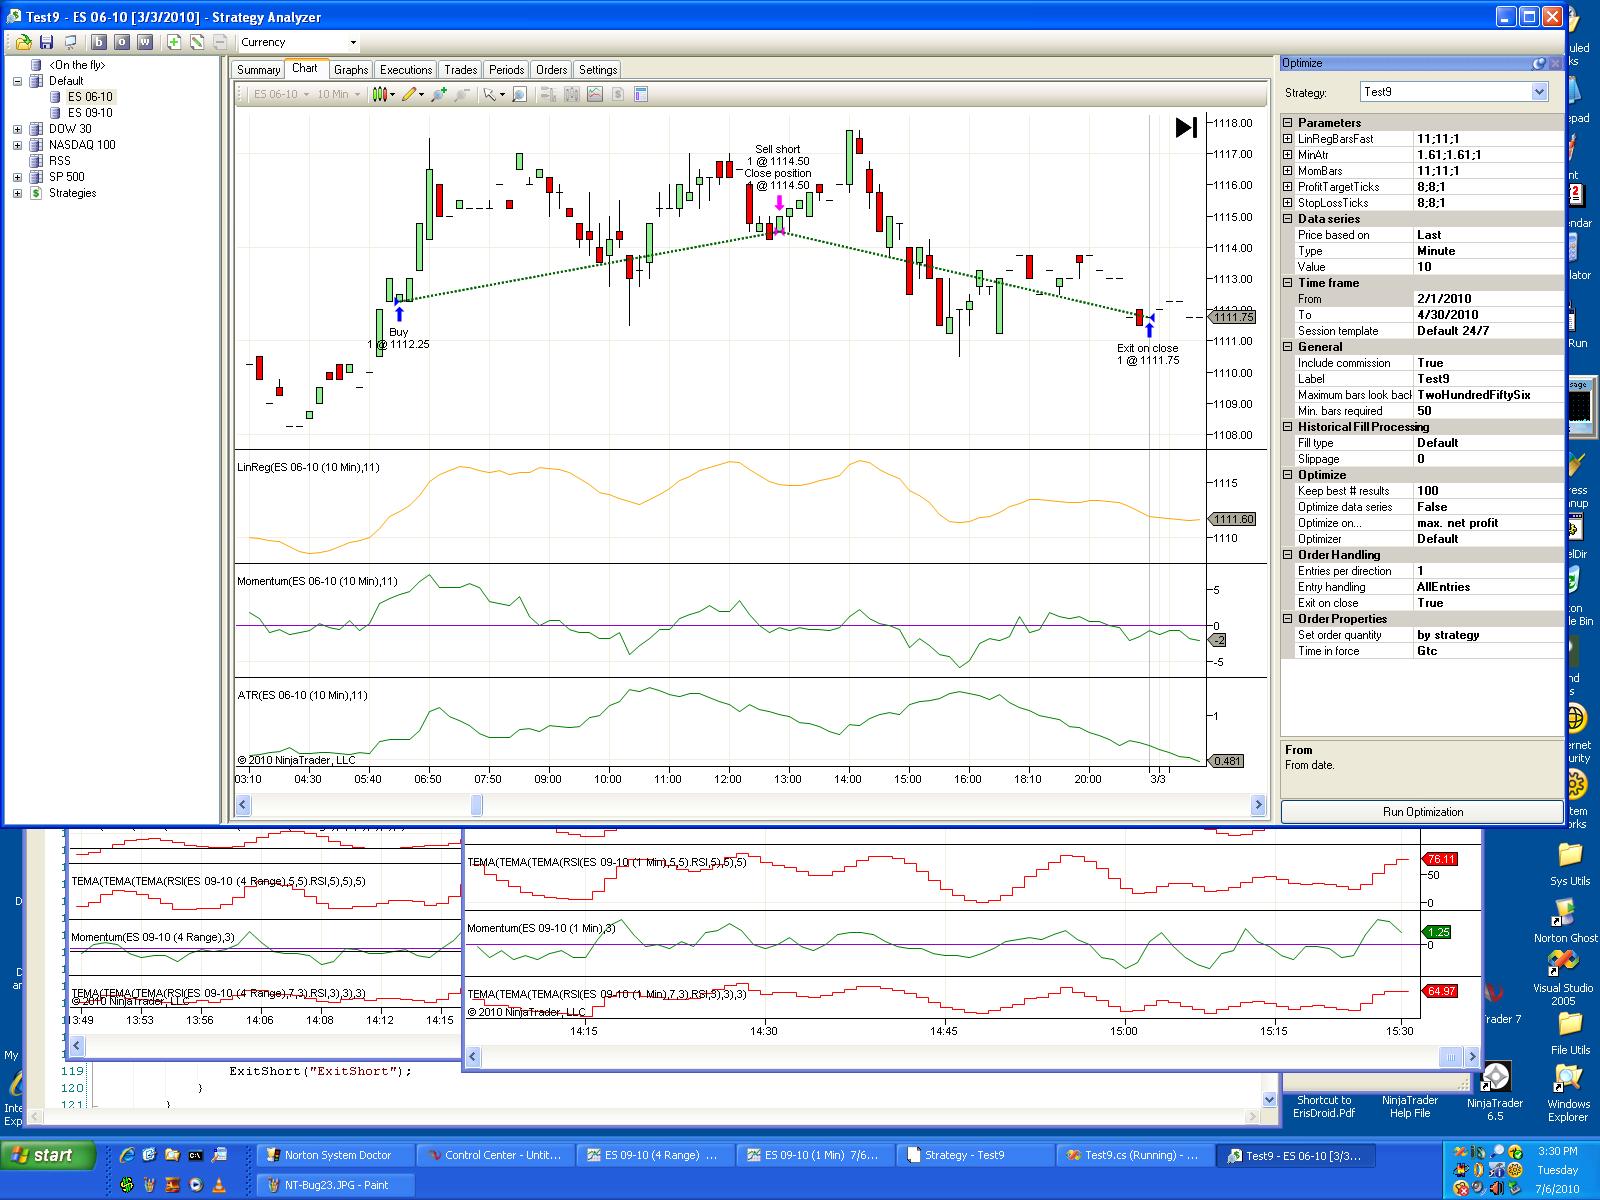This screenshot has width=1600, height=1200.
Task: Click the save disk icon in the toolbar
Action: pyautogui.click(x=46, y=42)
